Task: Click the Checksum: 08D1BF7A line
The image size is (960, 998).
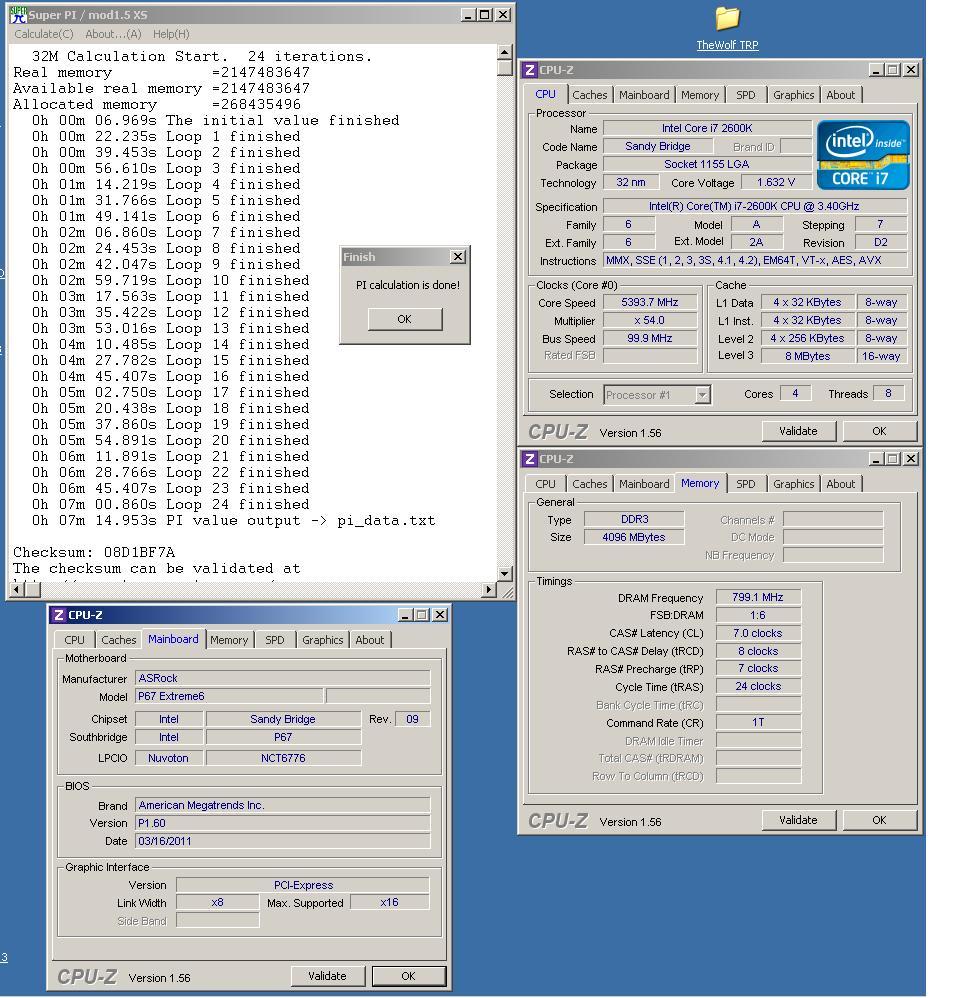Action: coord(94,552)
